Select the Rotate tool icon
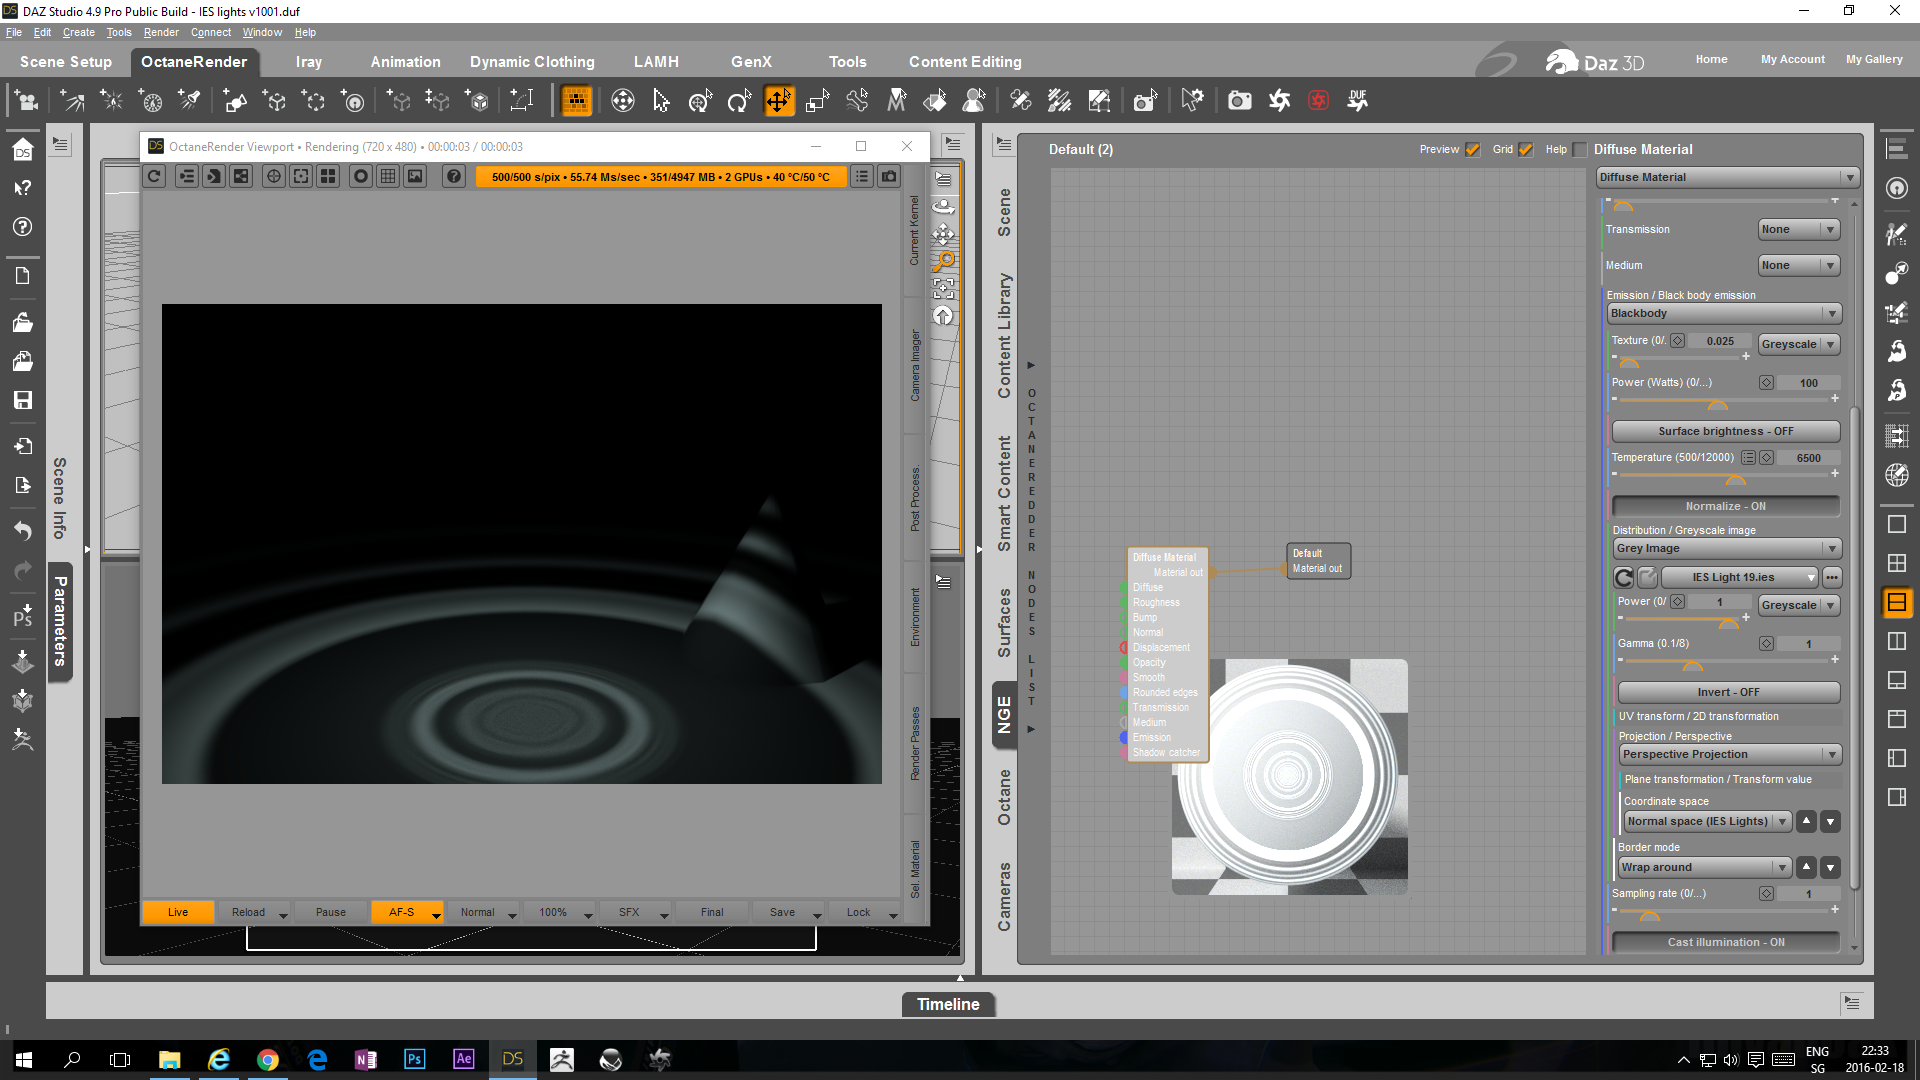 [x=739, y=101]
